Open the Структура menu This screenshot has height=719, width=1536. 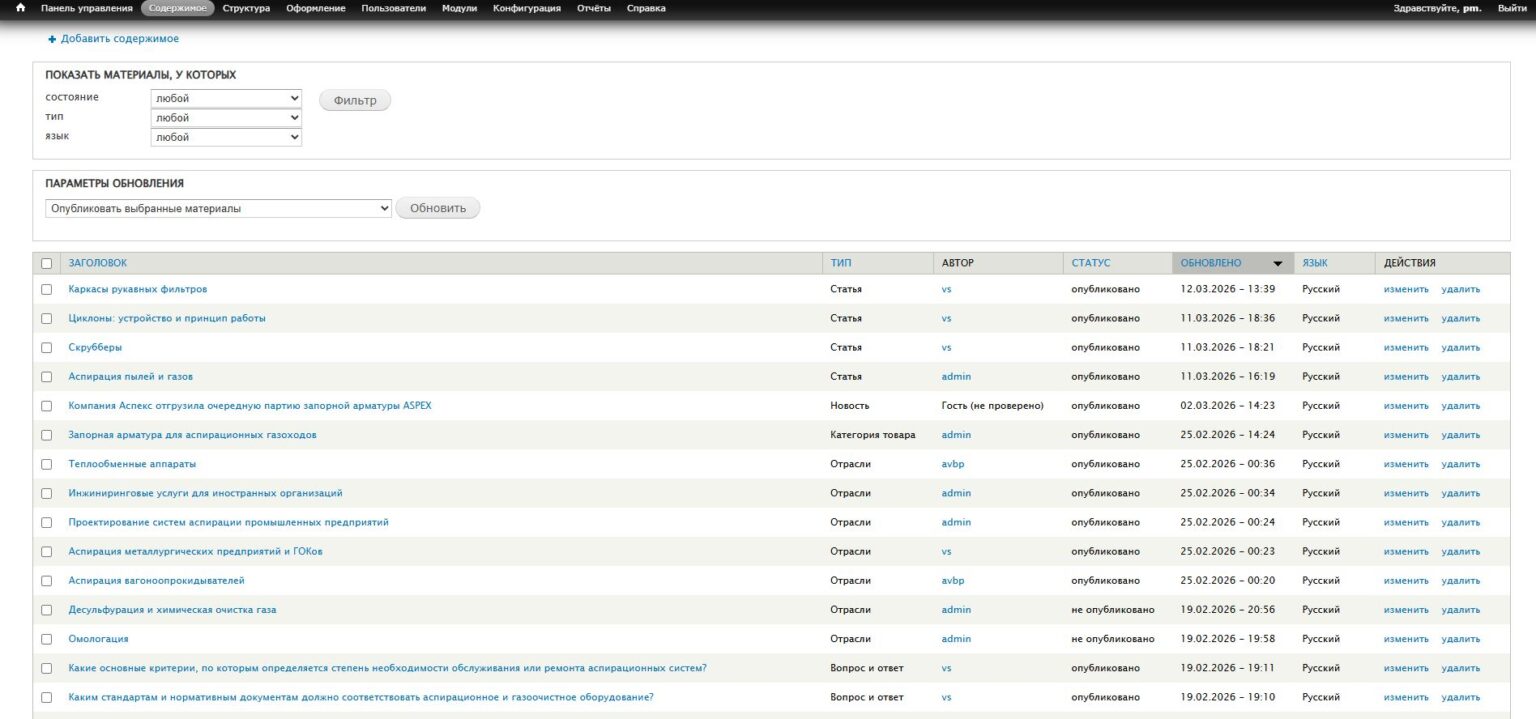pos(246,8)
